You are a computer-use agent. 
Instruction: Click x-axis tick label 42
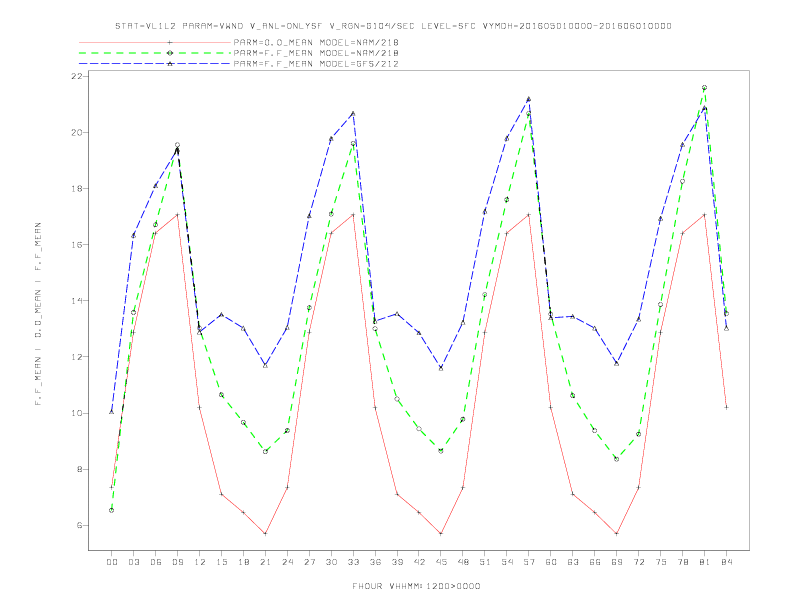point(419,562)
